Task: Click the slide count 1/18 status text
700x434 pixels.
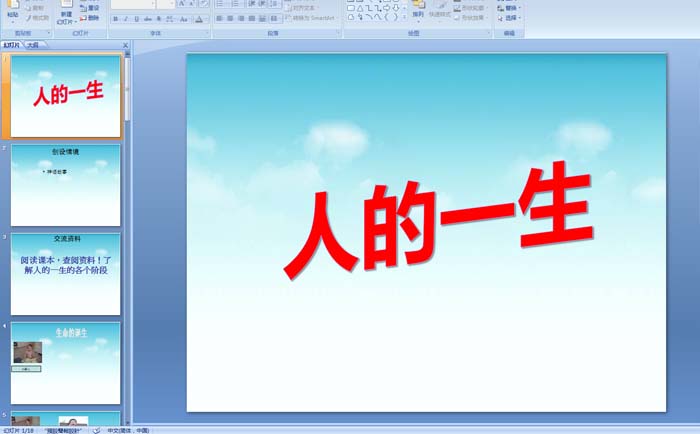Action: click(18, 430)
